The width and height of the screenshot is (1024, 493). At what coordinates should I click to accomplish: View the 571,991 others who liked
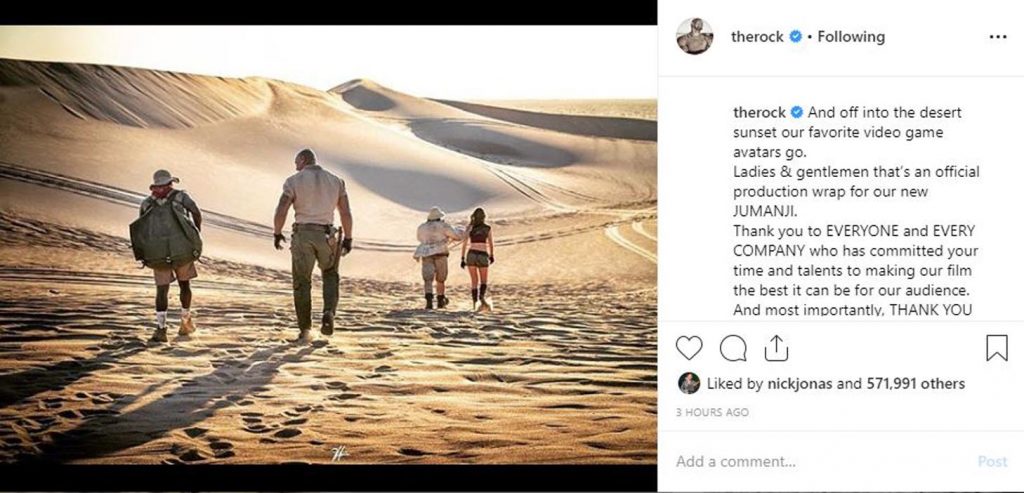coord(916,383)
